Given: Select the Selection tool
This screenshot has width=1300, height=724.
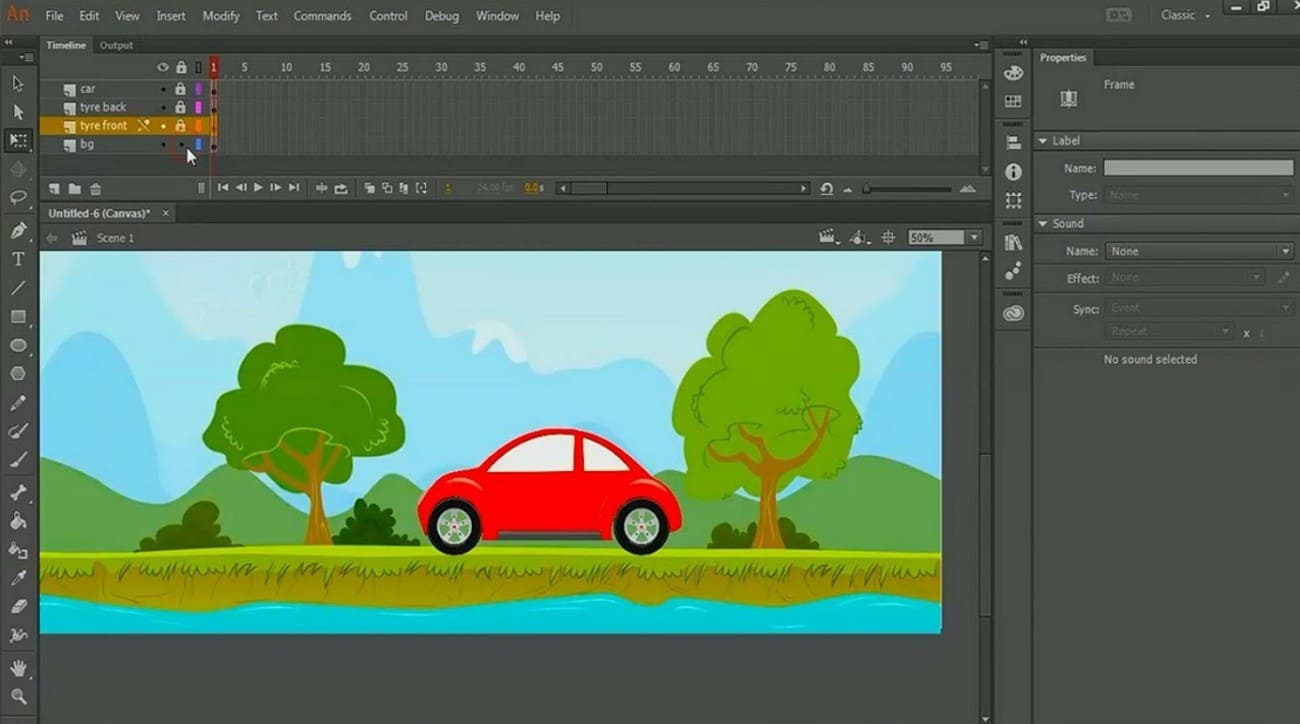Looking at the screenshot, I should [x=17, y=83].
